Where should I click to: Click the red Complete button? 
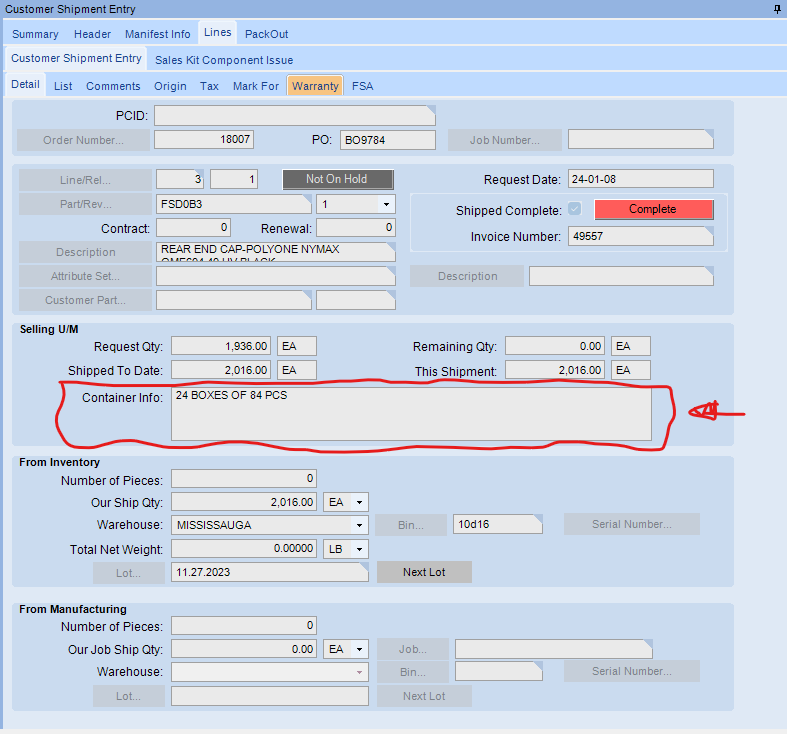pyautogui.click(x=653, y=209)
